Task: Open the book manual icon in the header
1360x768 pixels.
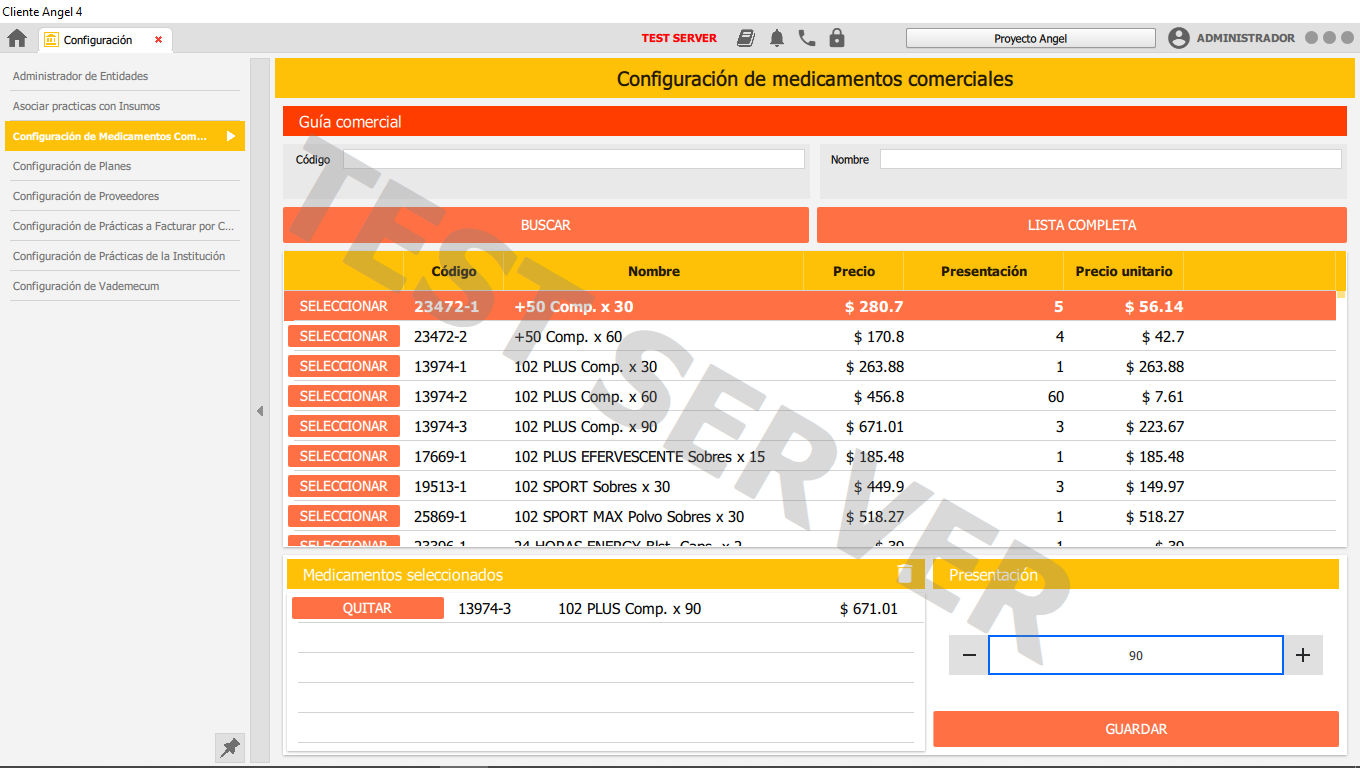Action: click(746, 39)
